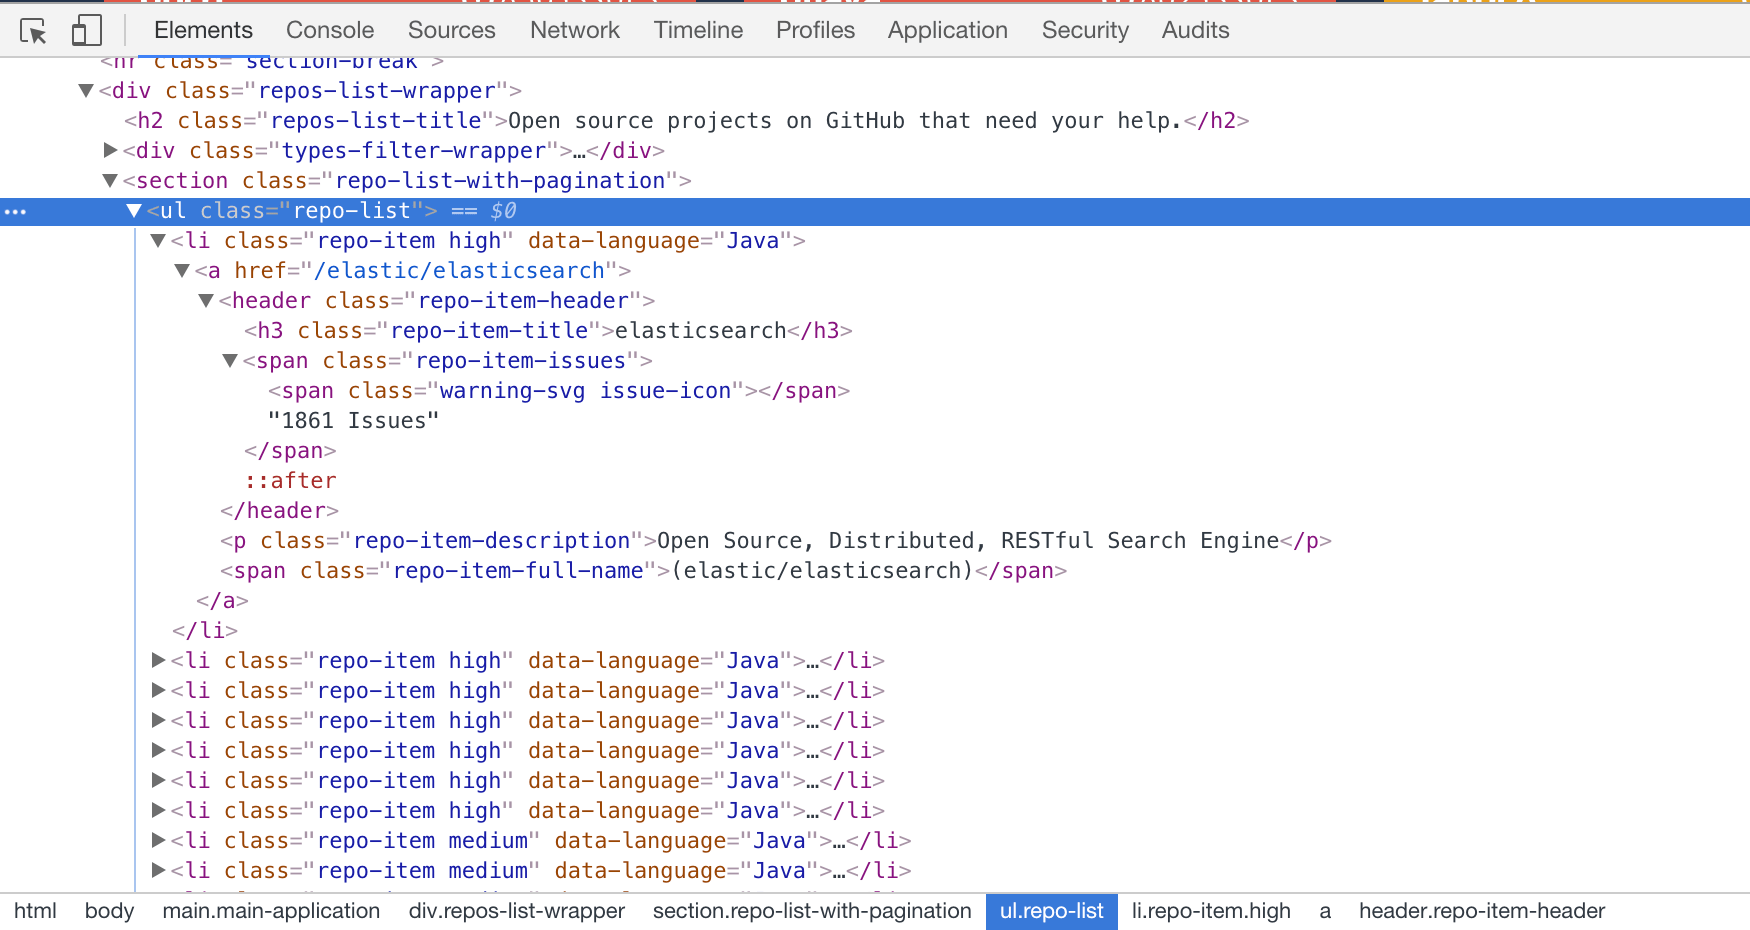The width and height of the screenshot is (1750, 930).
Task: Collapse the a href /elastic/elasticsearch node
Action: [182, 271]
